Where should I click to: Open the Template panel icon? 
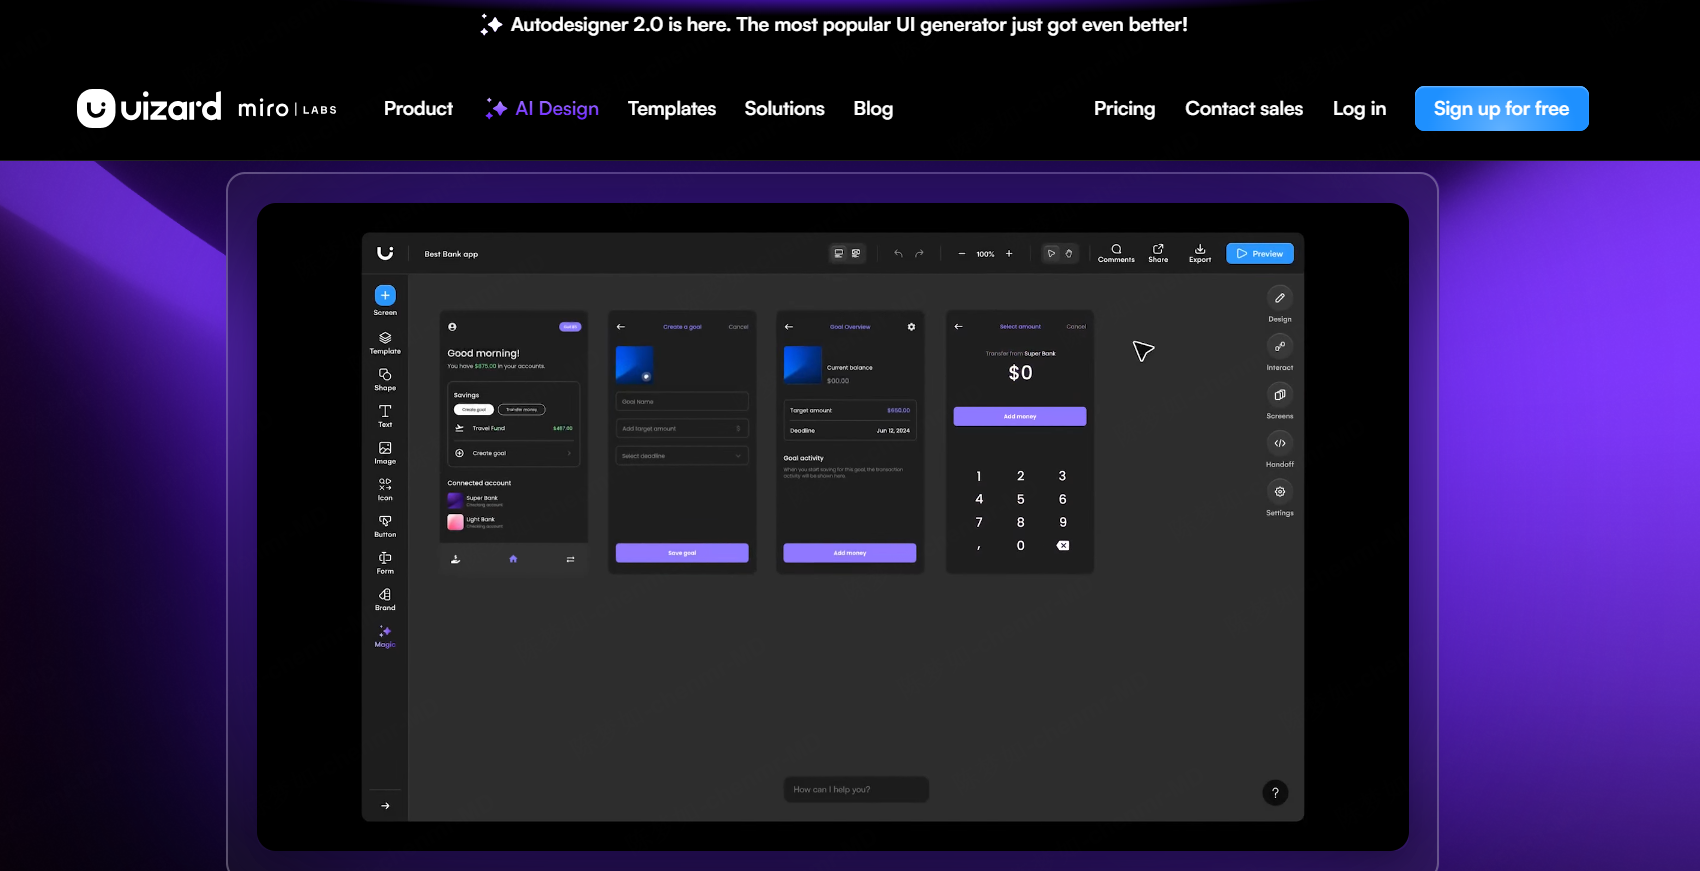pyautogui.click(x=385, y=341)
